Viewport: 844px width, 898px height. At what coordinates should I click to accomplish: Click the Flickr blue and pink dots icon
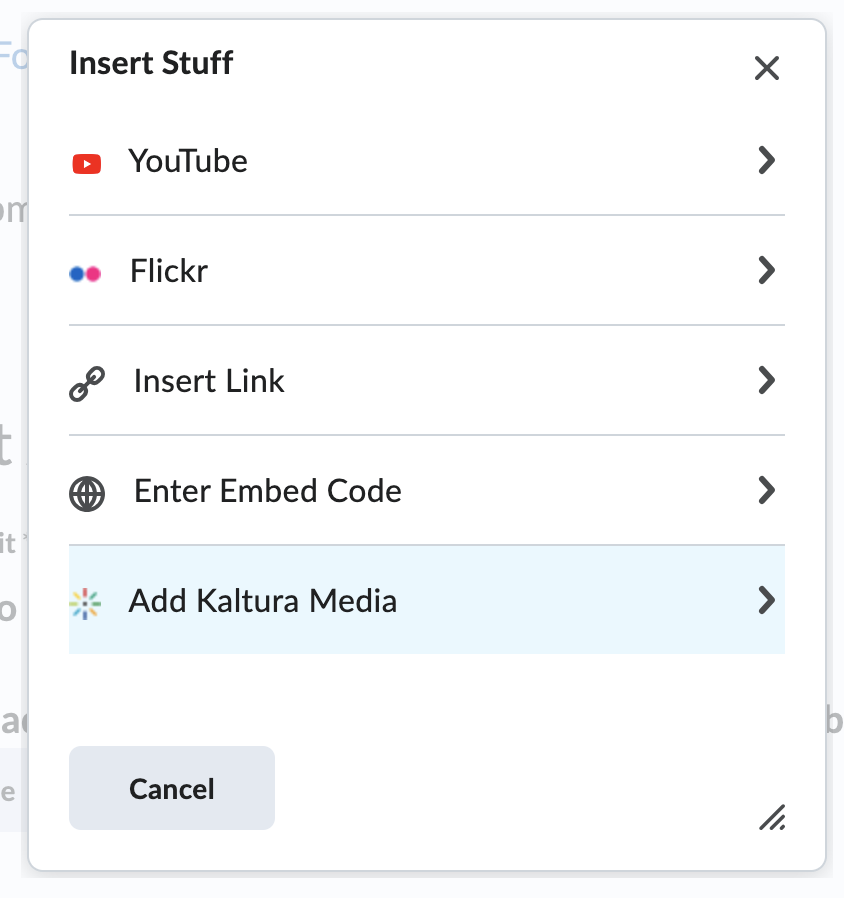[85, 273]
